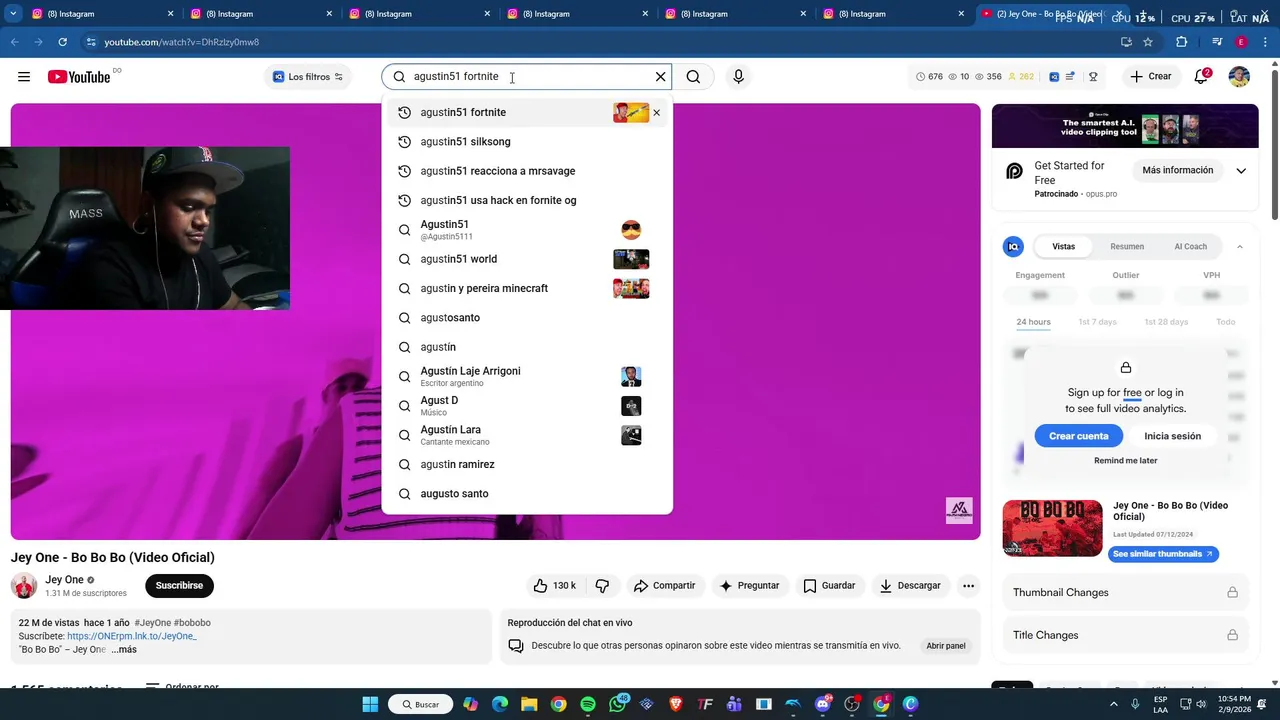This screenshot has height=720, width=1280.
Task: Click 'Más información' on the ad
Action: click(x=1177, y=171)
